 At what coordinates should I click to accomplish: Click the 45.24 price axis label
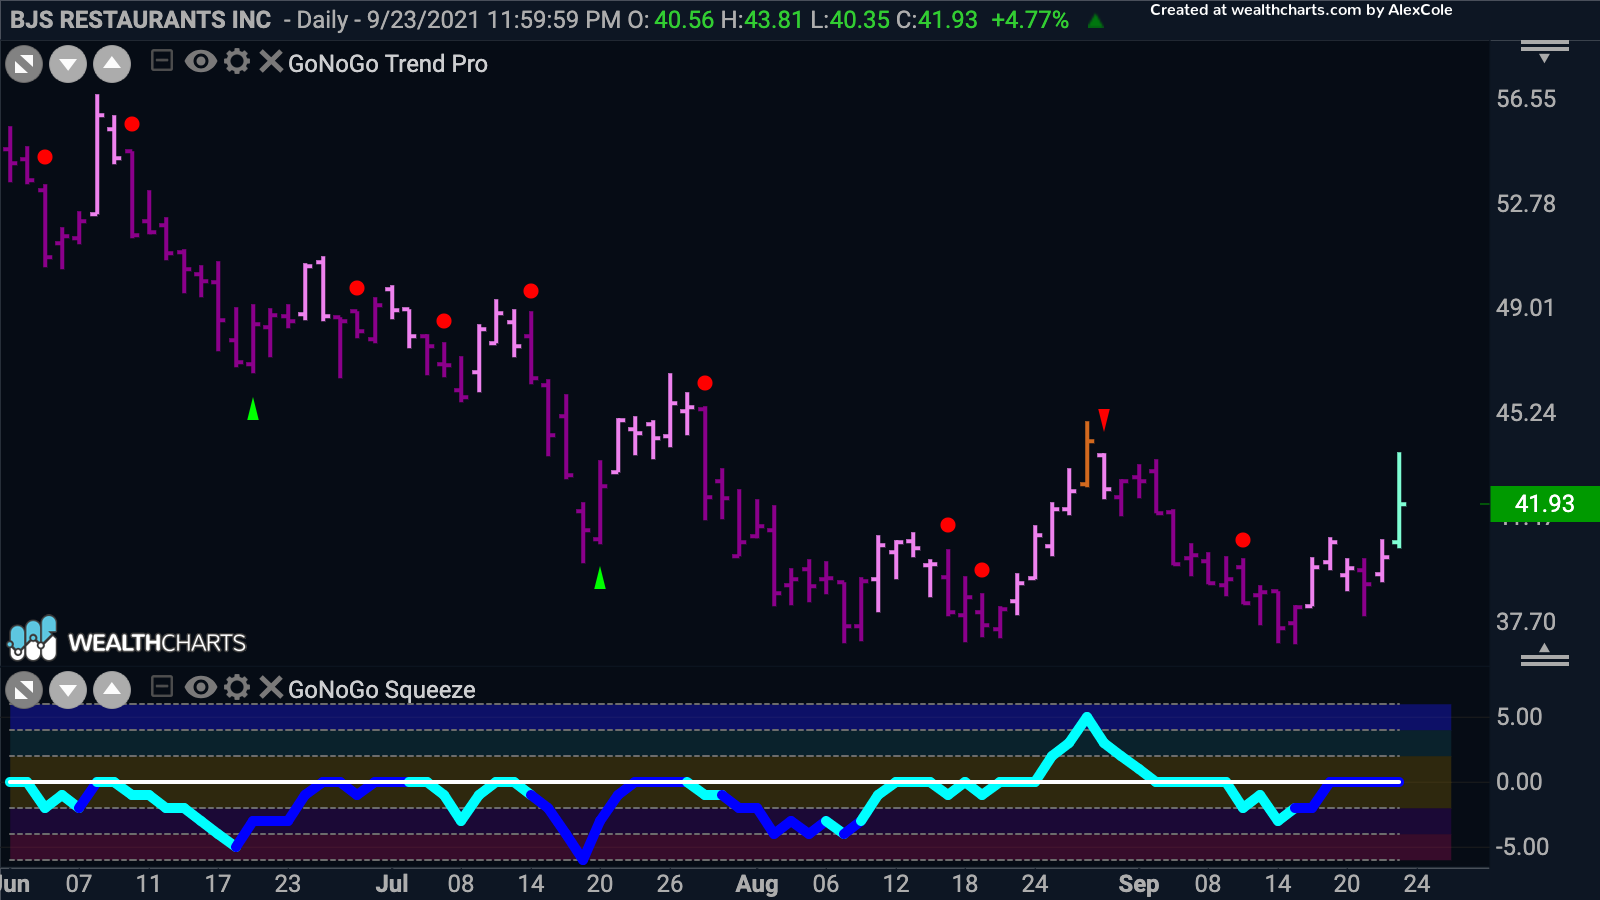1526,413
